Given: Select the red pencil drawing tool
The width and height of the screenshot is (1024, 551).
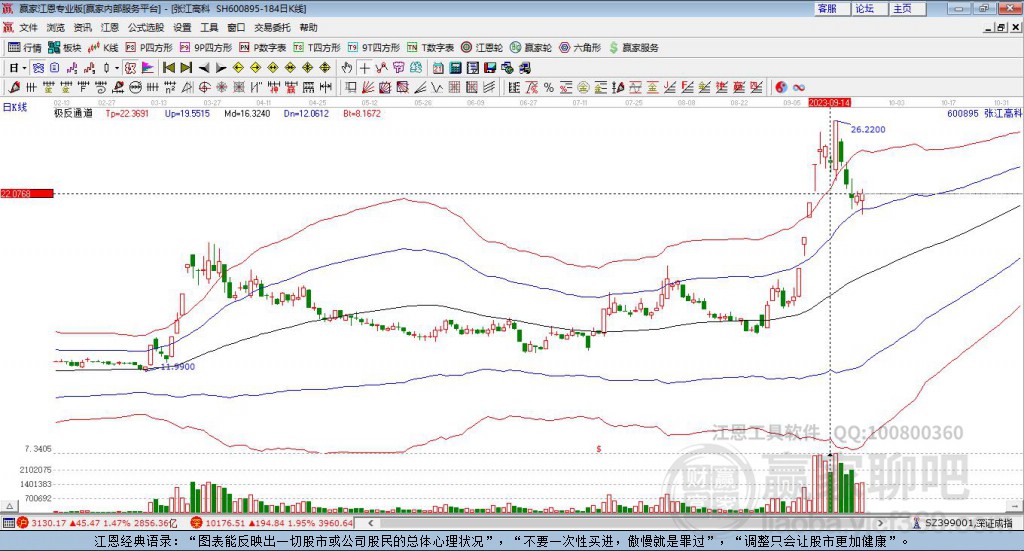Looking at the screenshot, I should (14, 87).
